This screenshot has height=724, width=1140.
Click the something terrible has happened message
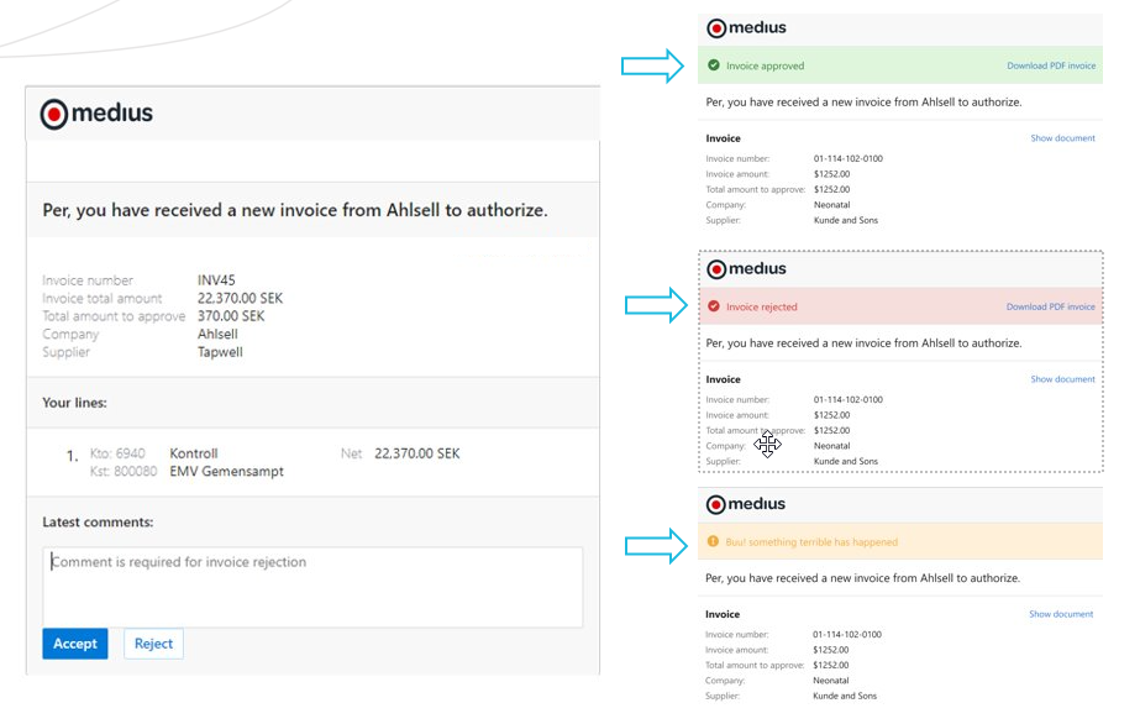point(811,542)
